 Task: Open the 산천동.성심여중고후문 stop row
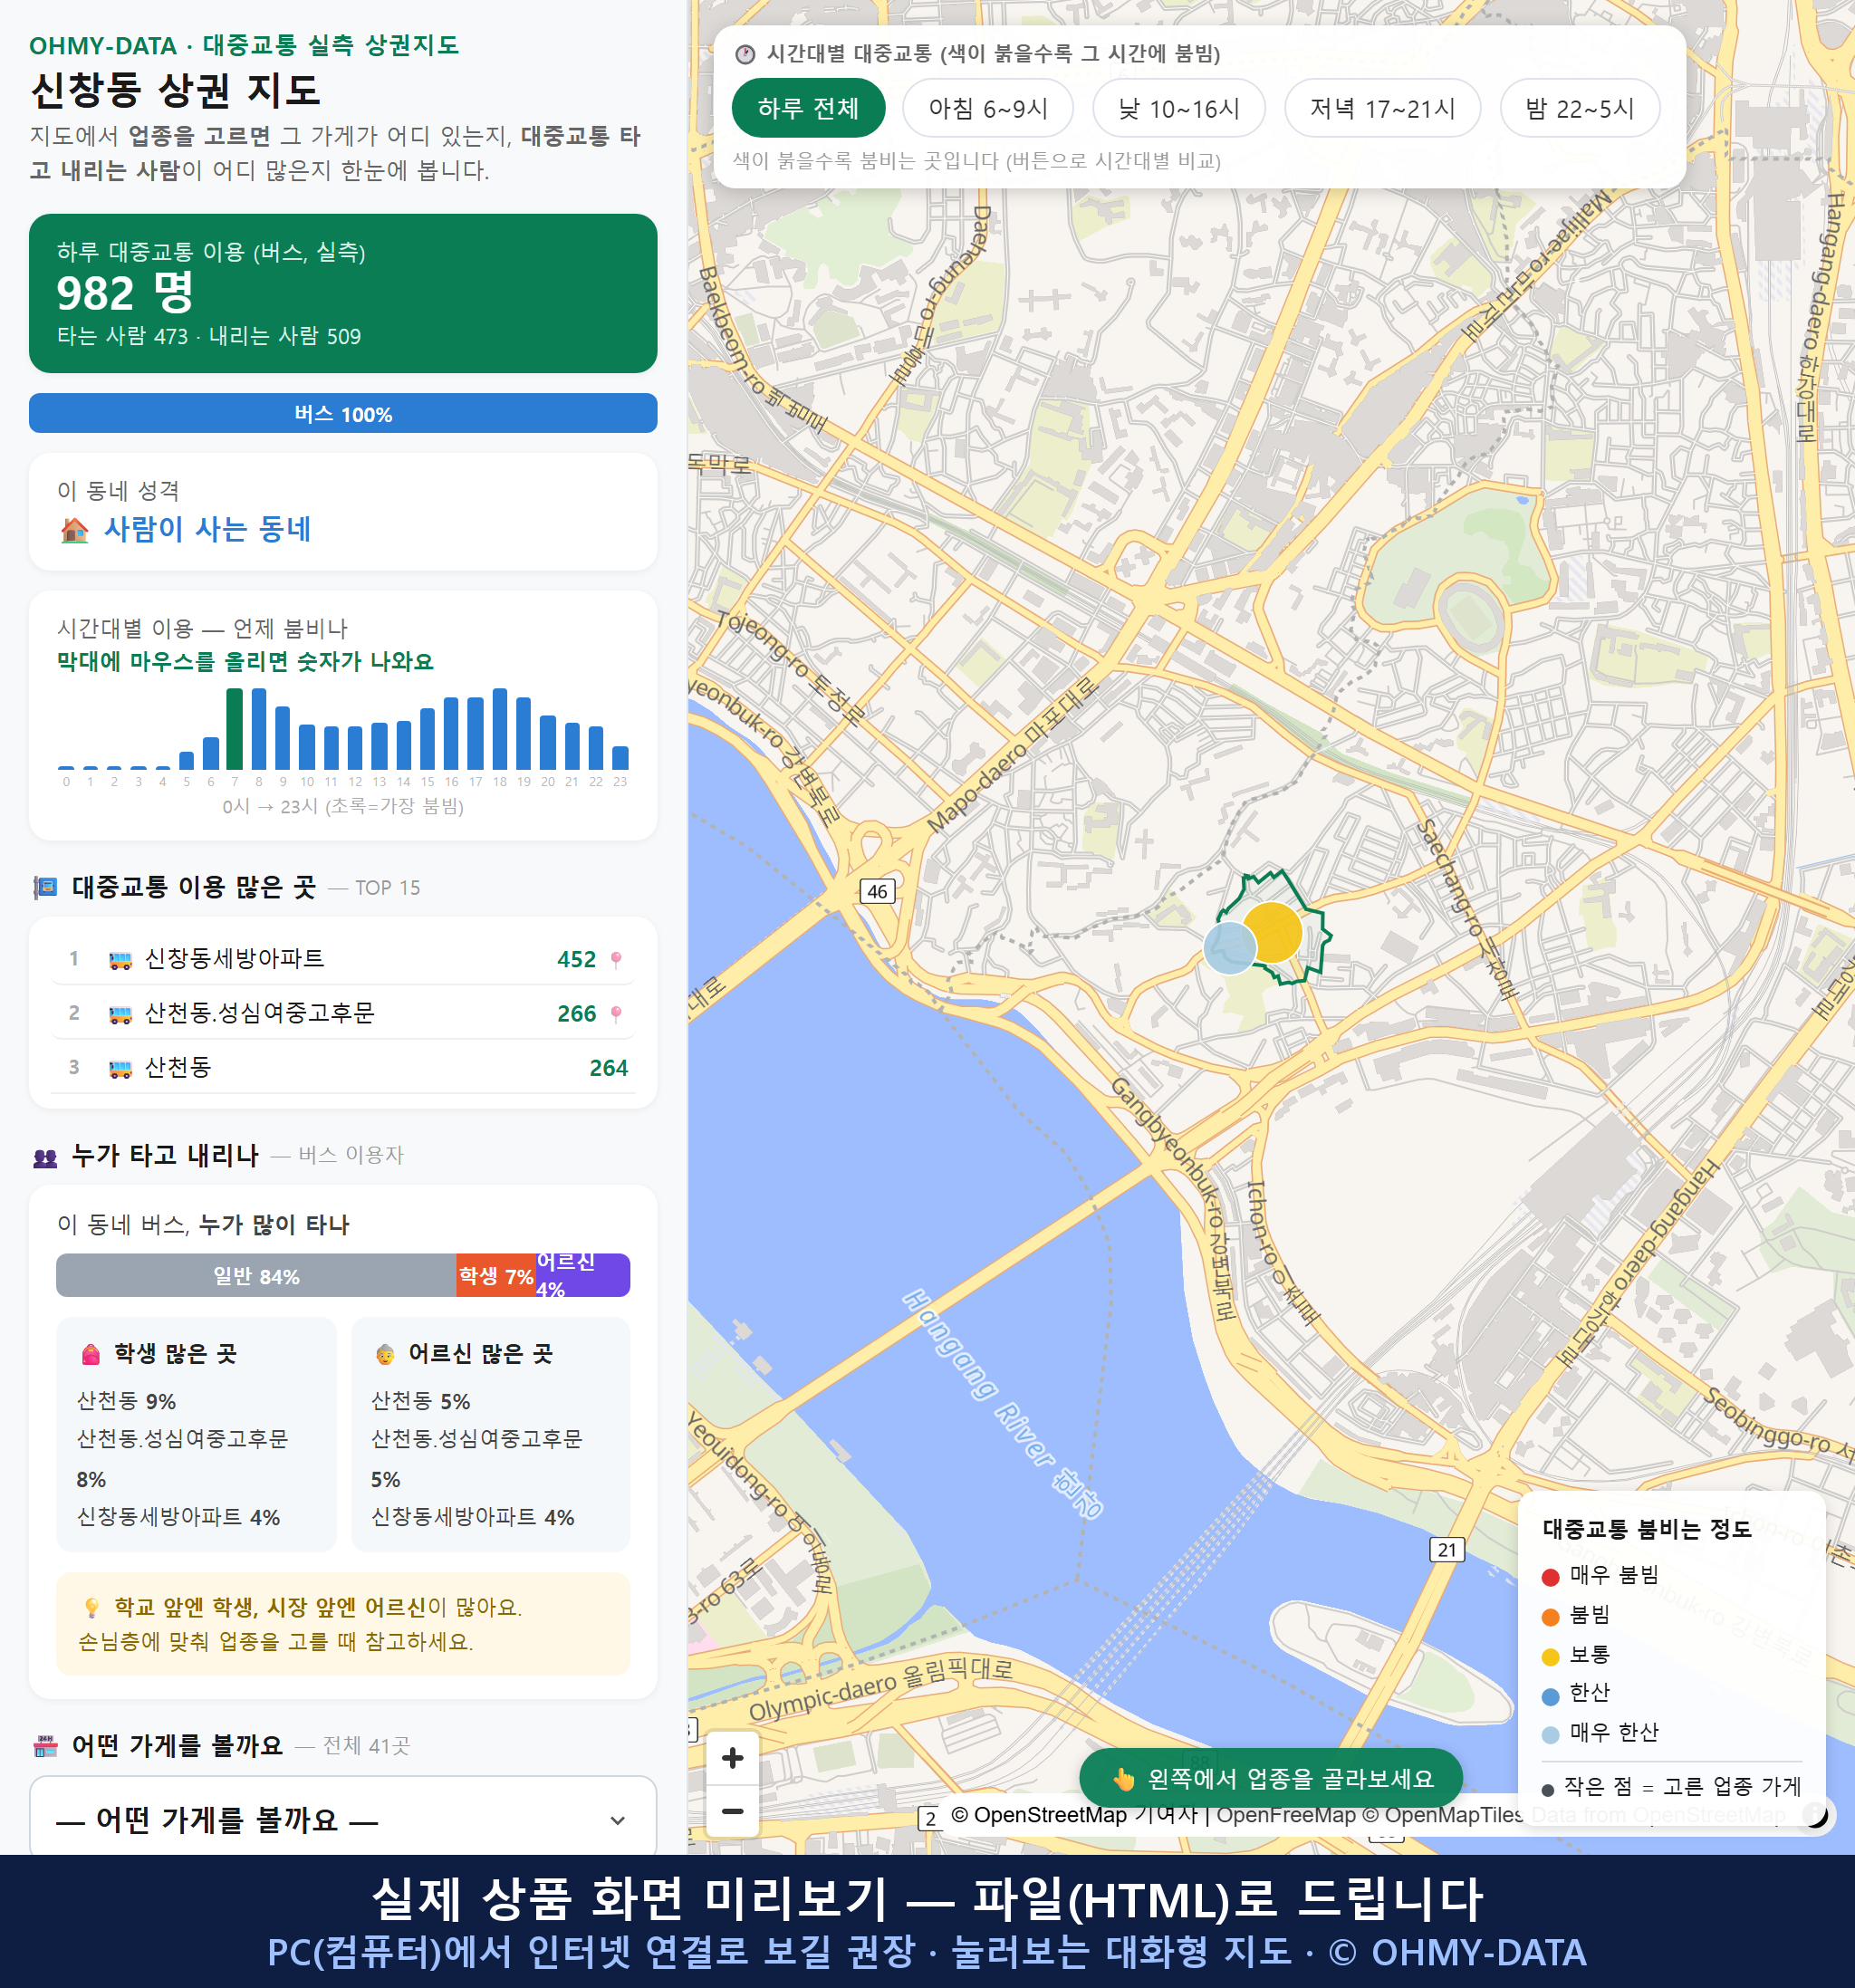pos(343,1013)
